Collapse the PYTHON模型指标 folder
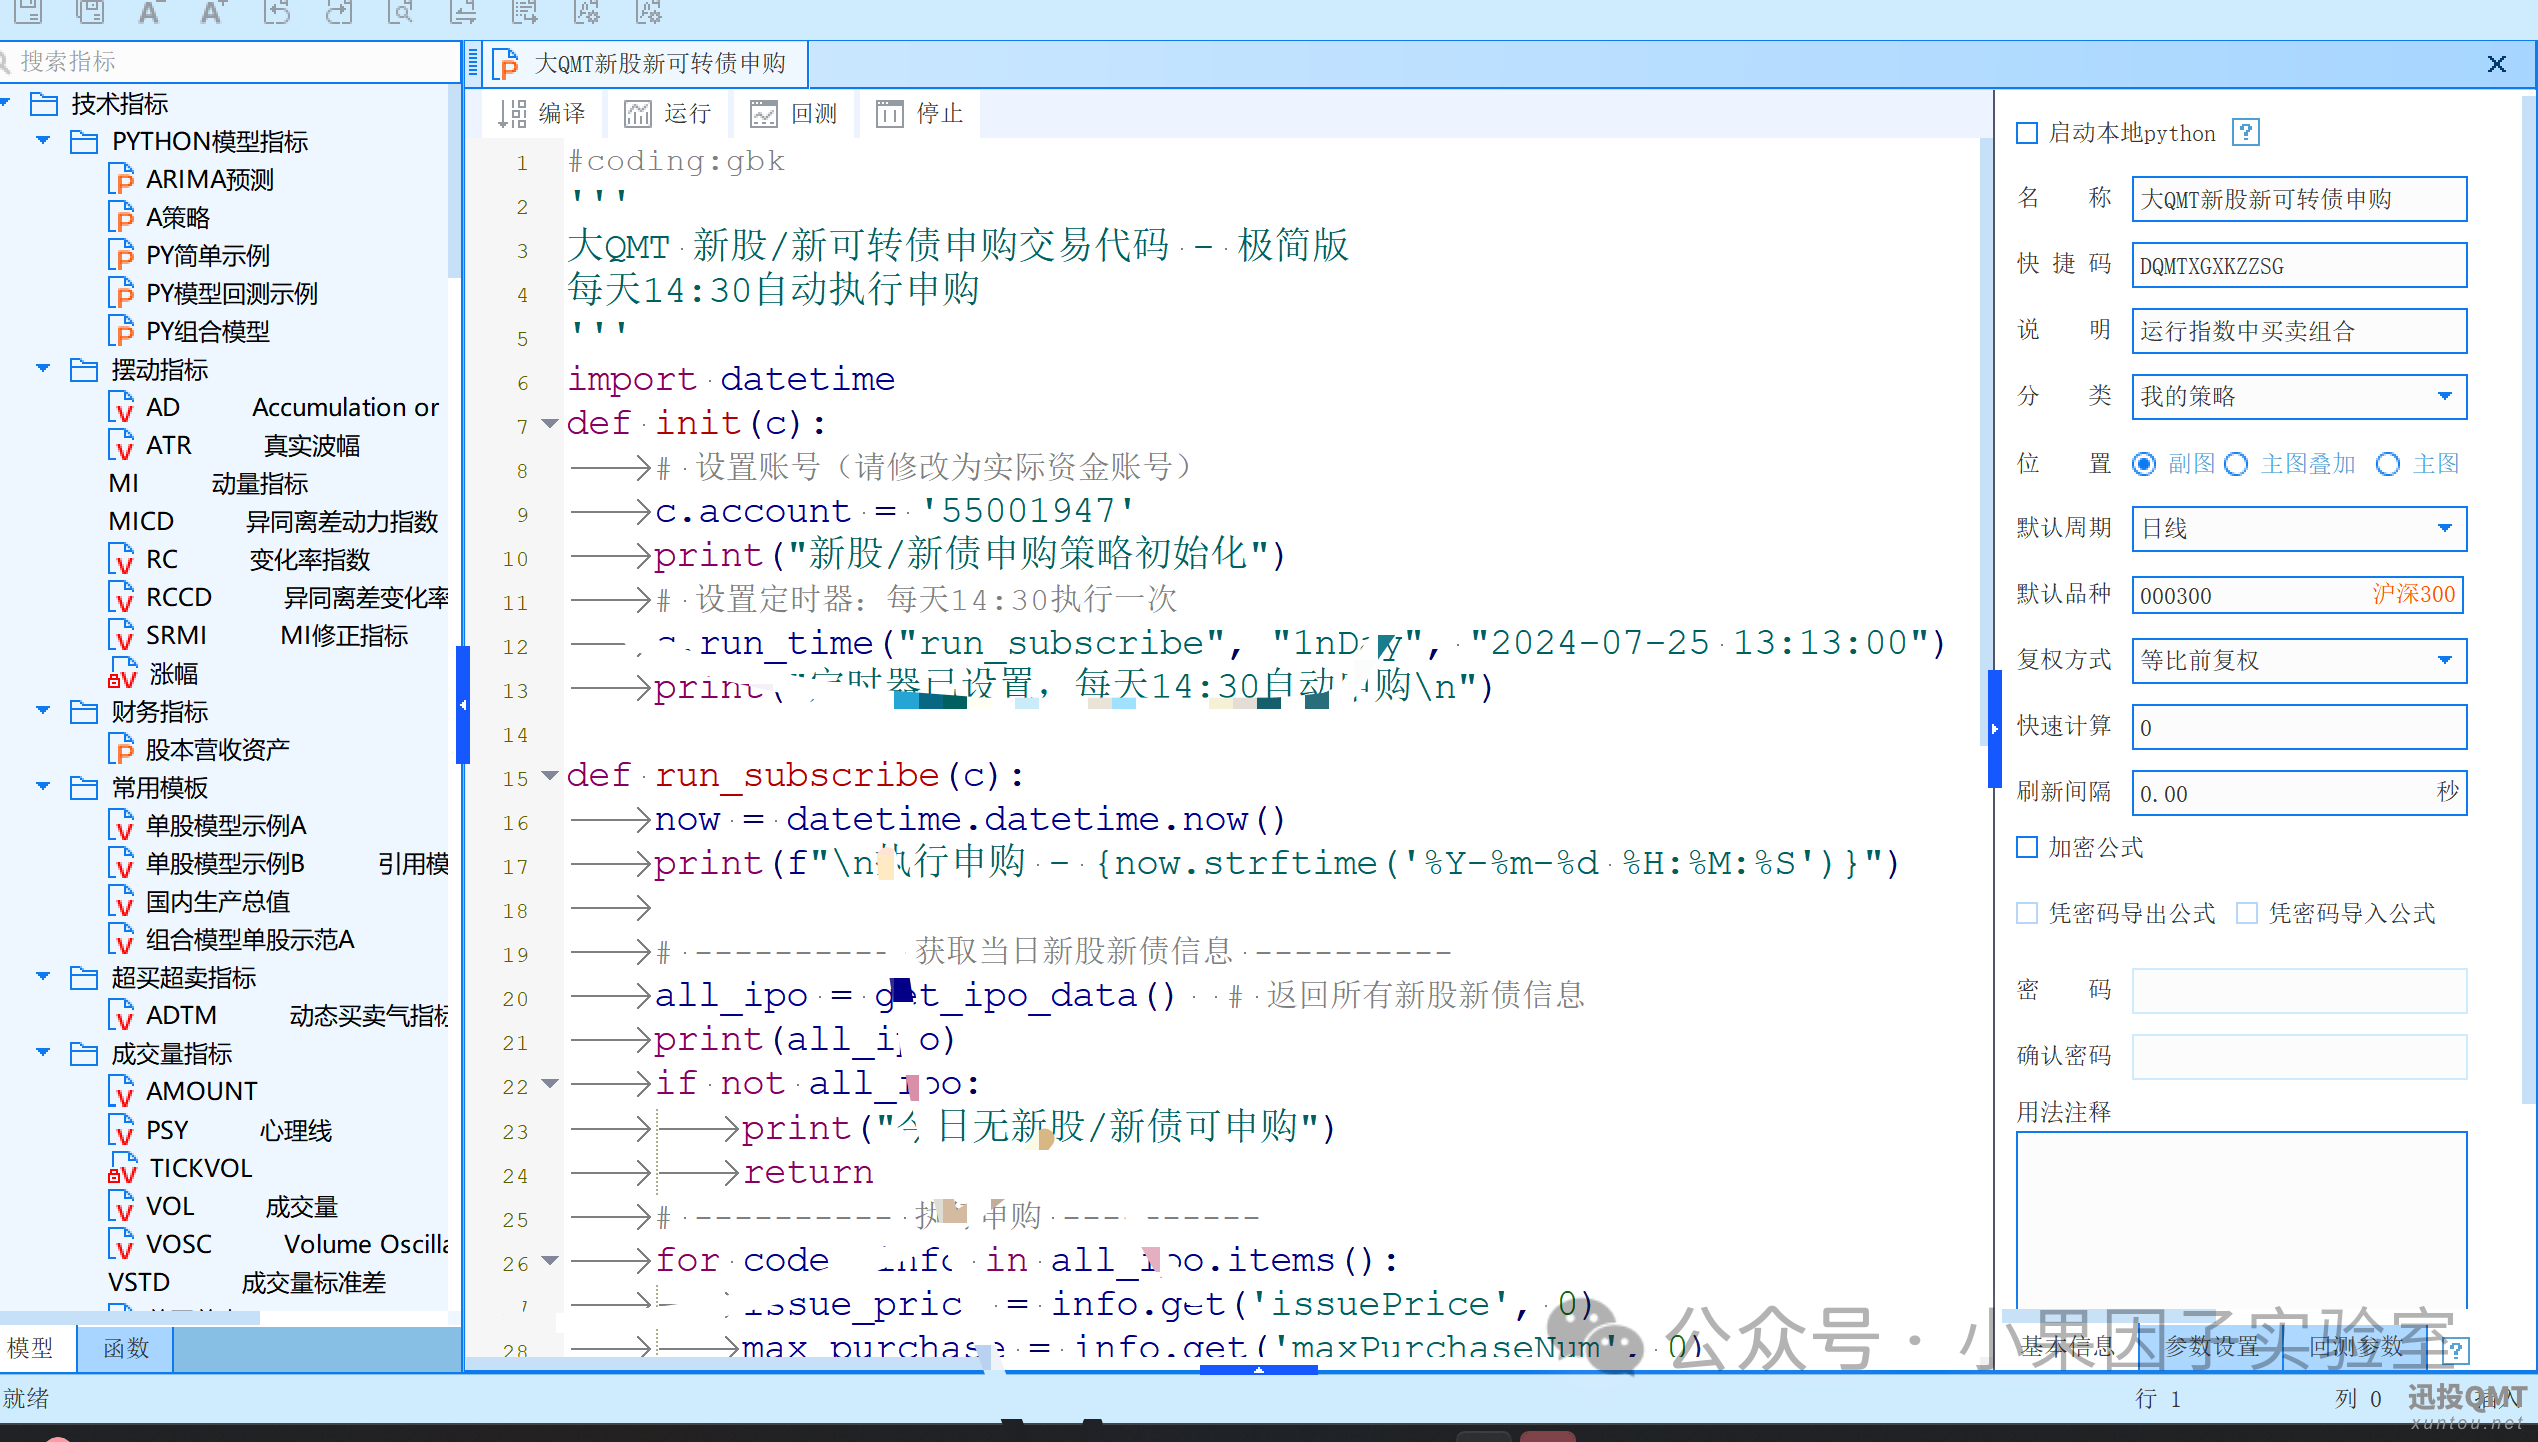The image size is (2538, 1442). coord(43,140)
